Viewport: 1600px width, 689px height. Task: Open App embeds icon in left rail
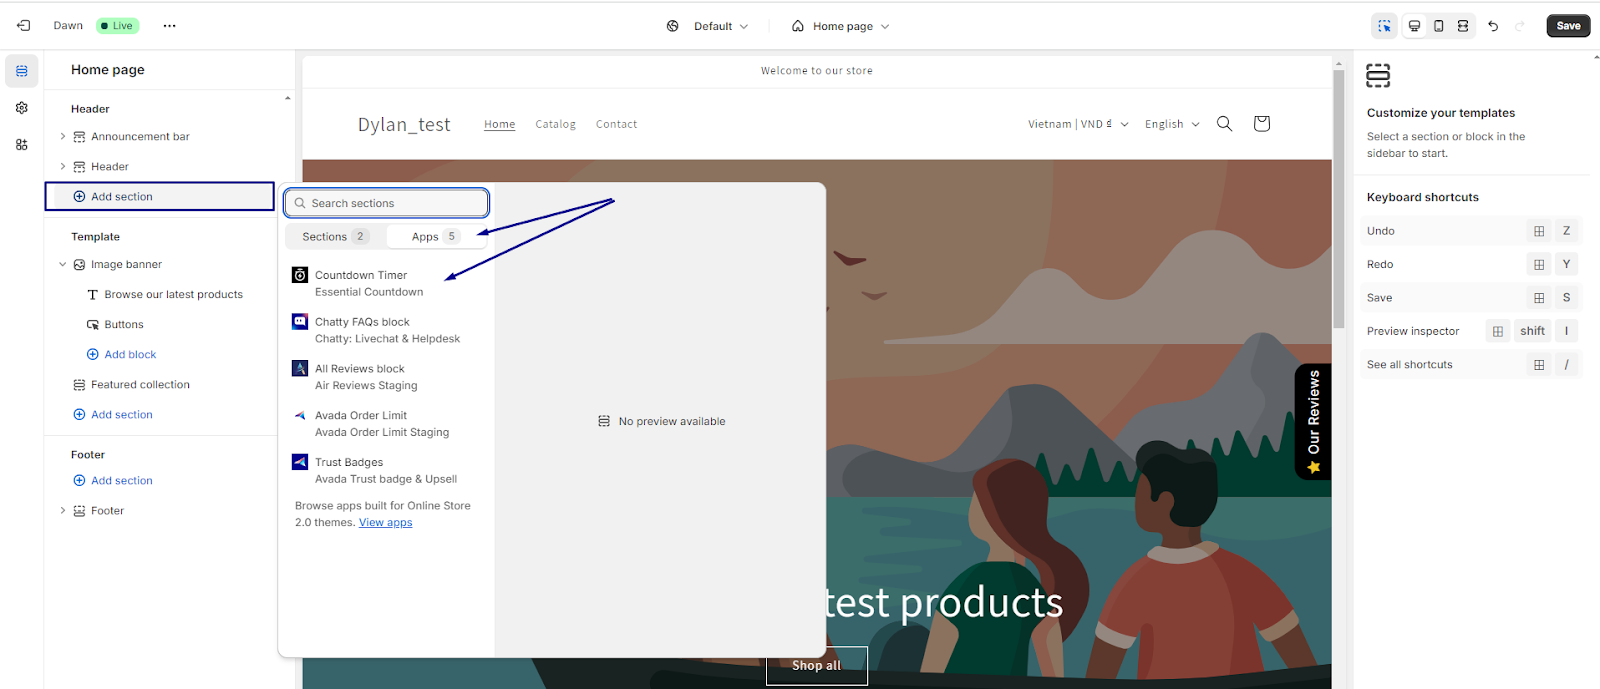[x=22, y=145]
